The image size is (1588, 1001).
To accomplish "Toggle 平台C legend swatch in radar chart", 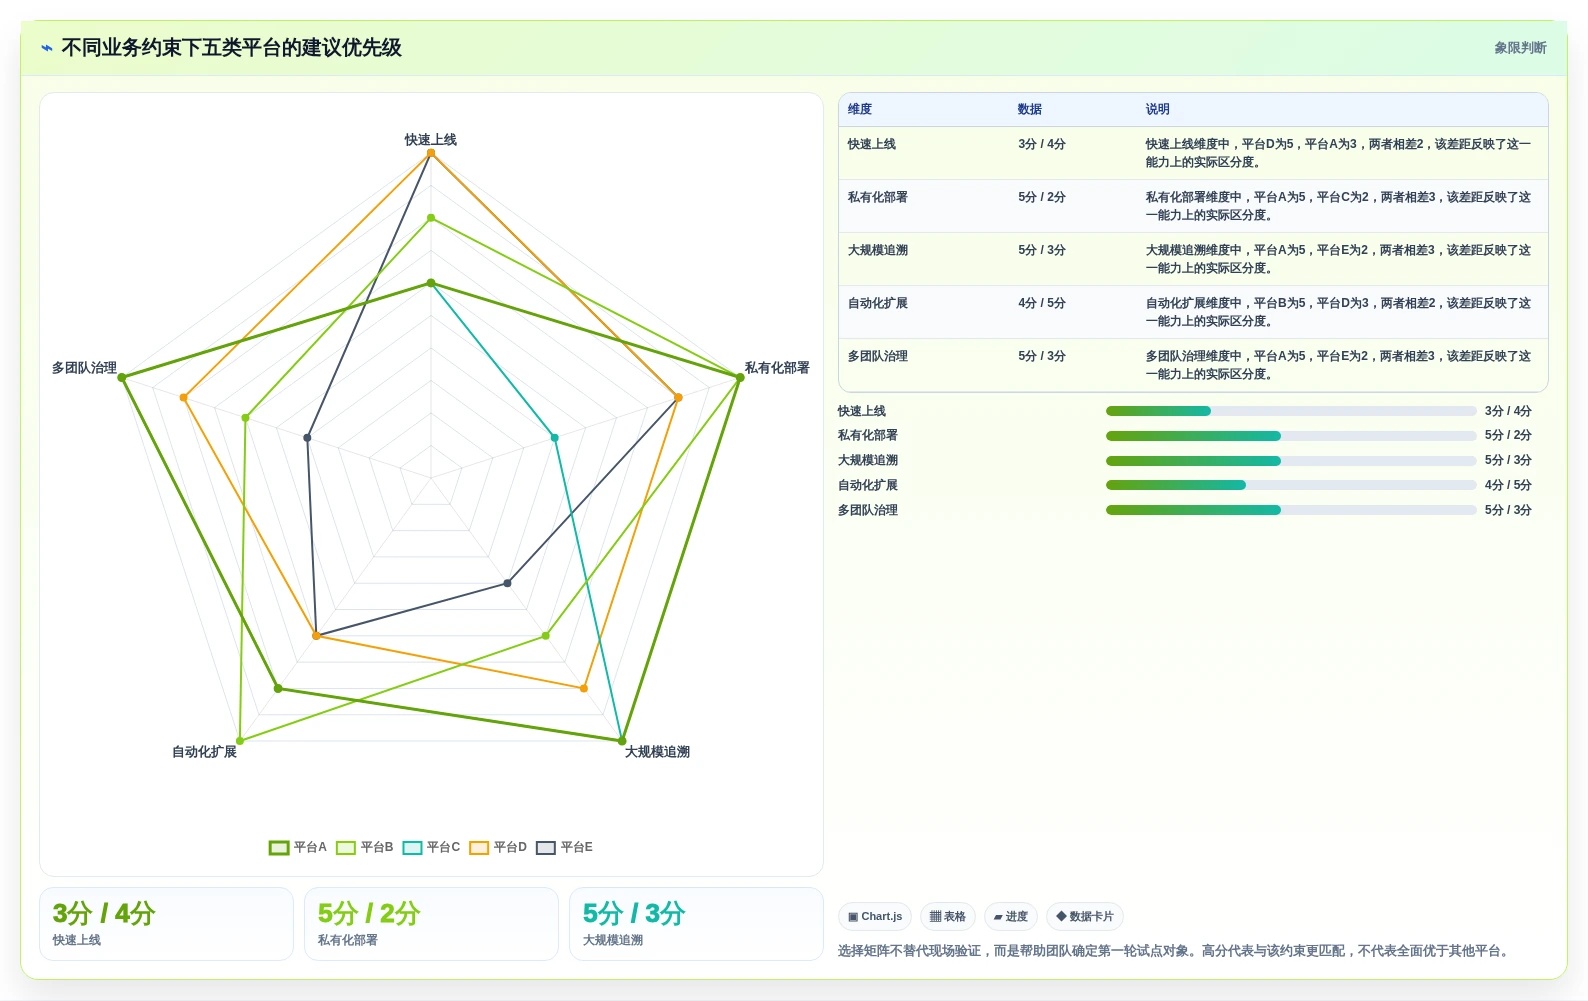I will click(x=412, y=848).
